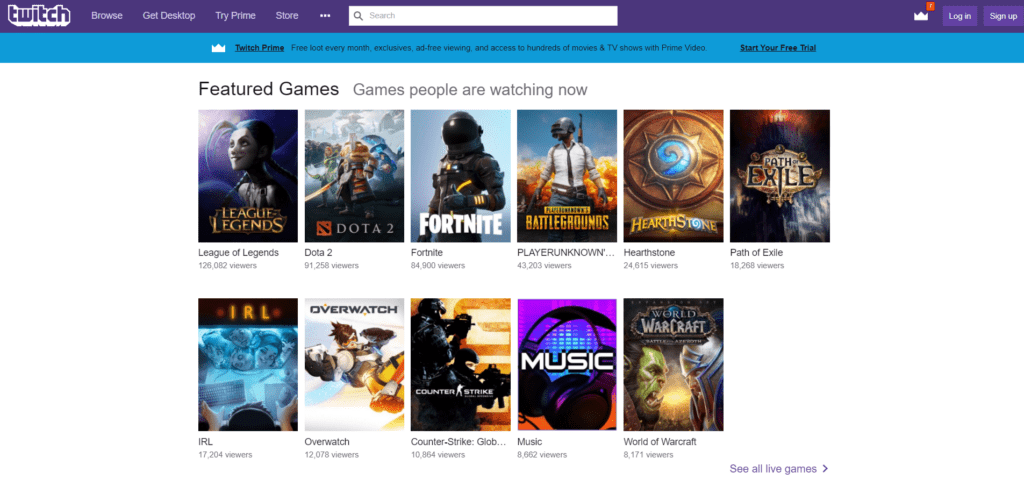Open See all live games link
The height and width of the screenshot is (487, 1024).
tap(773, 469)
